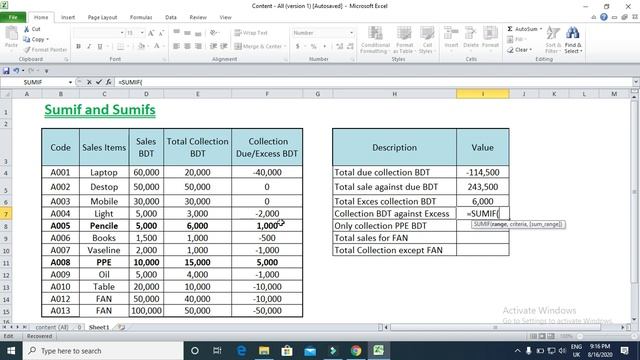Open Find & Select binoculars menu
The image size is (640, 360).
(x=573, y=40)
